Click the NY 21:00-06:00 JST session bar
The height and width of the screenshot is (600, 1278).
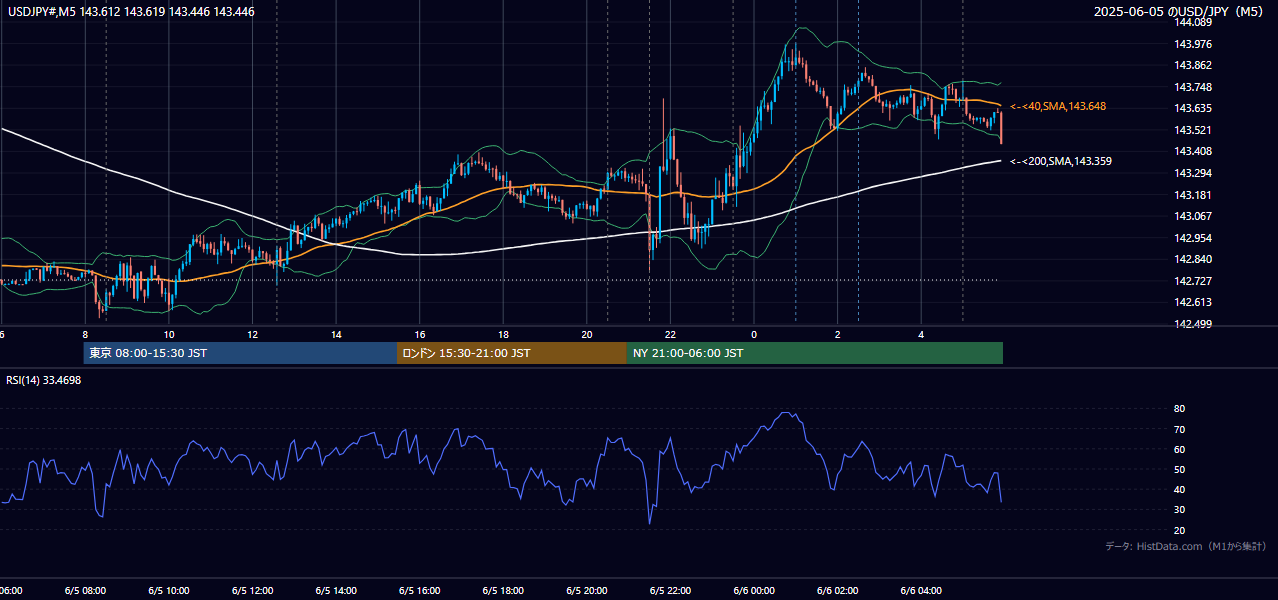pos(815,353)
